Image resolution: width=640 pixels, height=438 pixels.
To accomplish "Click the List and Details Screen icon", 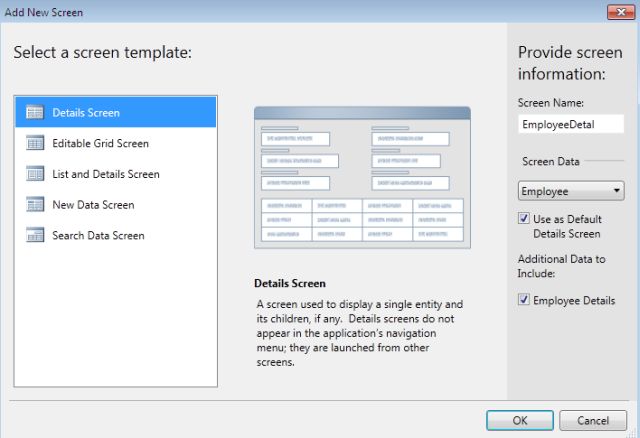I will click(x=35, y=174).
